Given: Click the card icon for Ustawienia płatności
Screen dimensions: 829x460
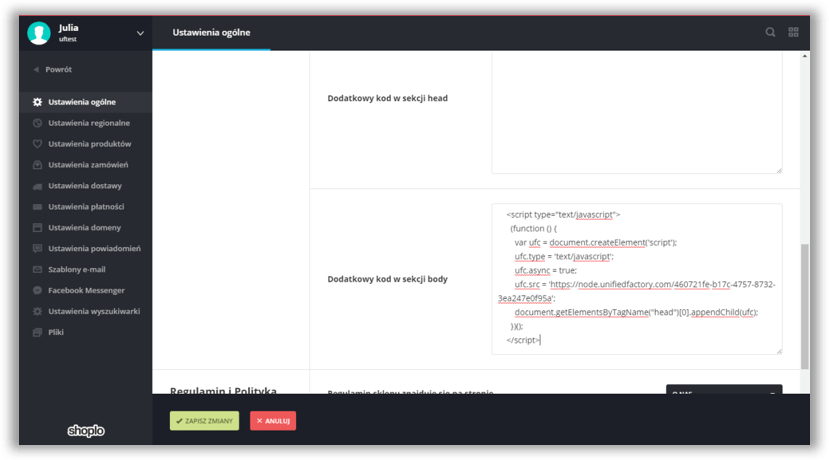Looking at the screenshot, I should point(37,207).
